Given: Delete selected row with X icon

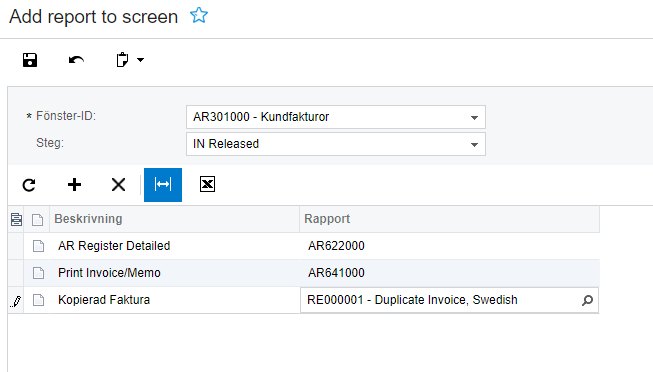Looking at the screenshot, I should tap(118, 185).
